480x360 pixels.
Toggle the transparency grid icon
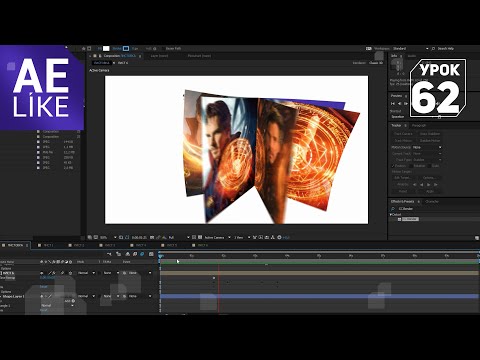coord(200,237)
